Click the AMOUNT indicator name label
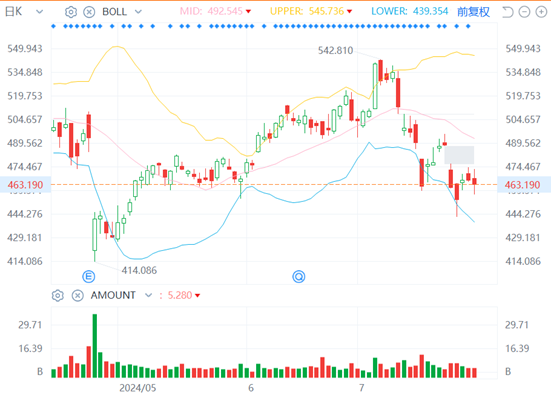551x395 pixels. [113, 295]
